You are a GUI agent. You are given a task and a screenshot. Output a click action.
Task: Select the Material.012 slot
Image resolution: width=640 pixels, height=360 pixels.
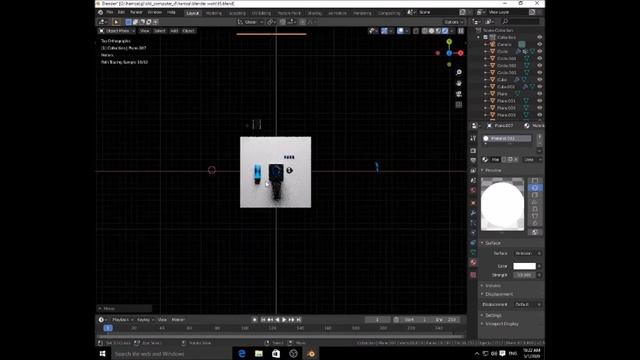[x=507, y=138]
